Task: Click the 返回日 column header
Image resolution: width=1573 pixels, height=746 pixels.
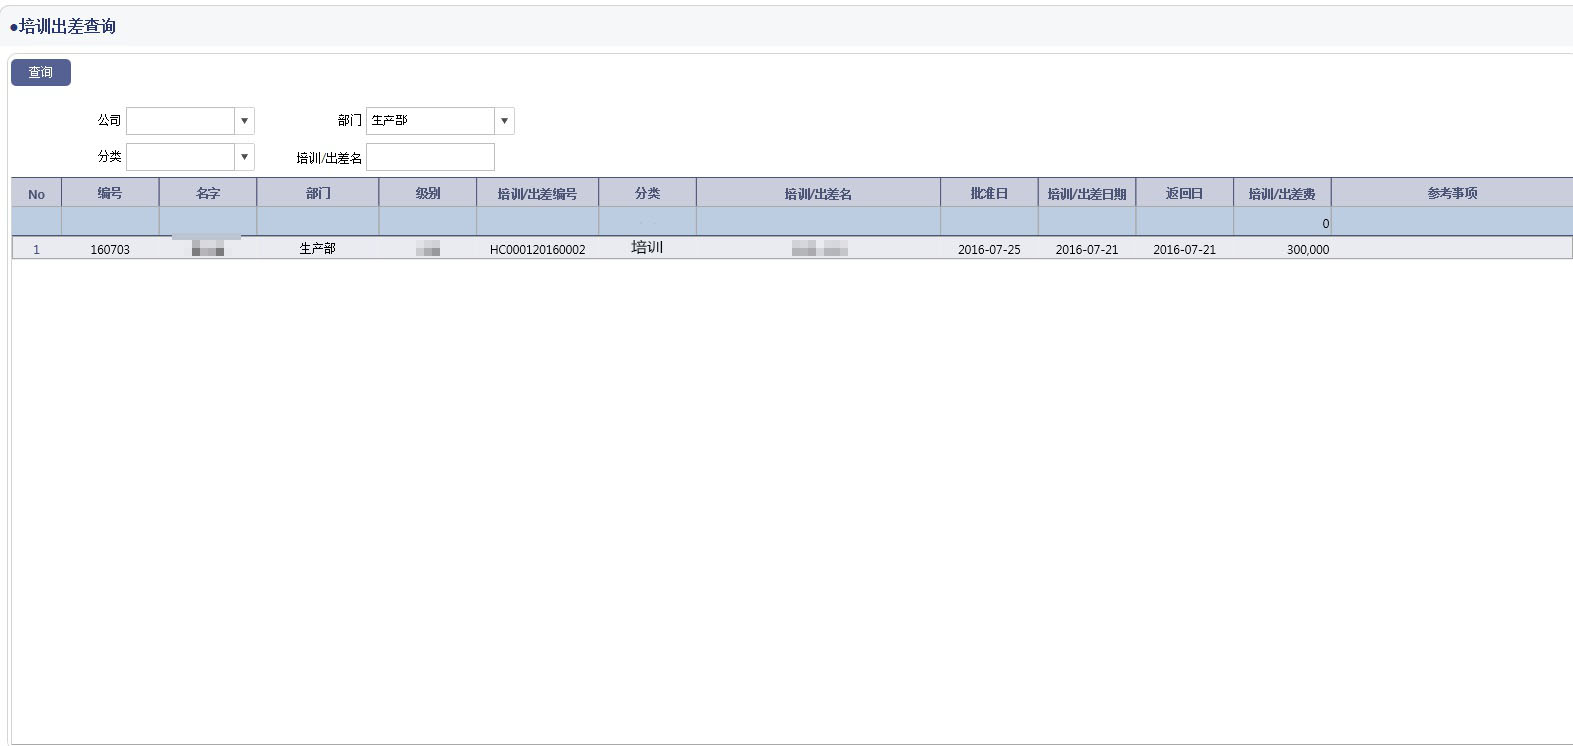Action: click(1184, 193)
